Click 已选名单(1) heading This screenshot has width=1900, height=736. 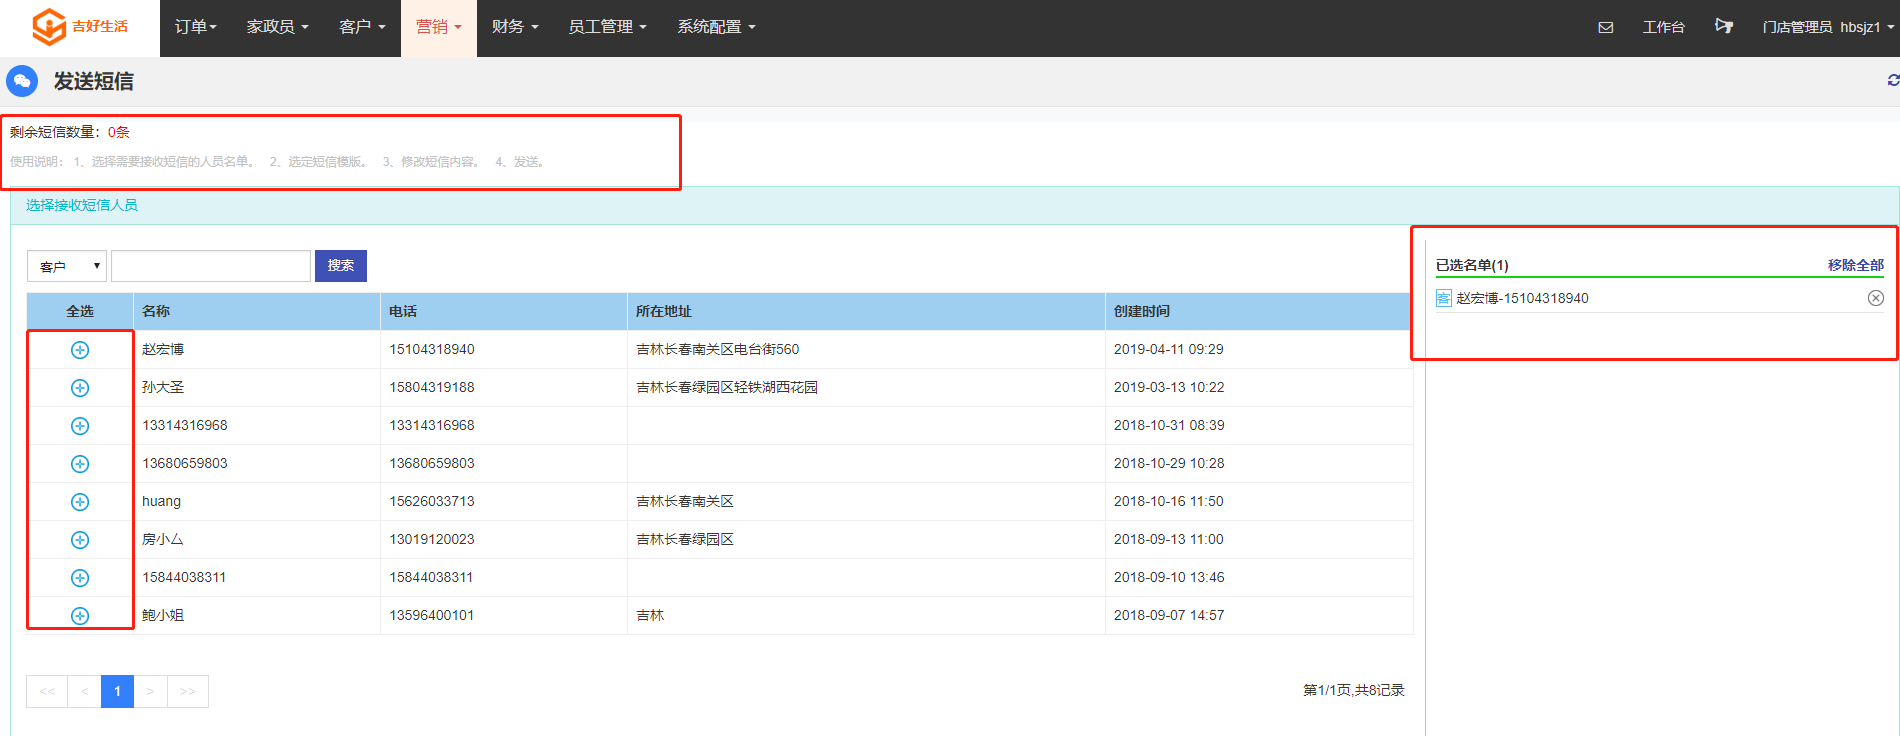coord(1472,265)
